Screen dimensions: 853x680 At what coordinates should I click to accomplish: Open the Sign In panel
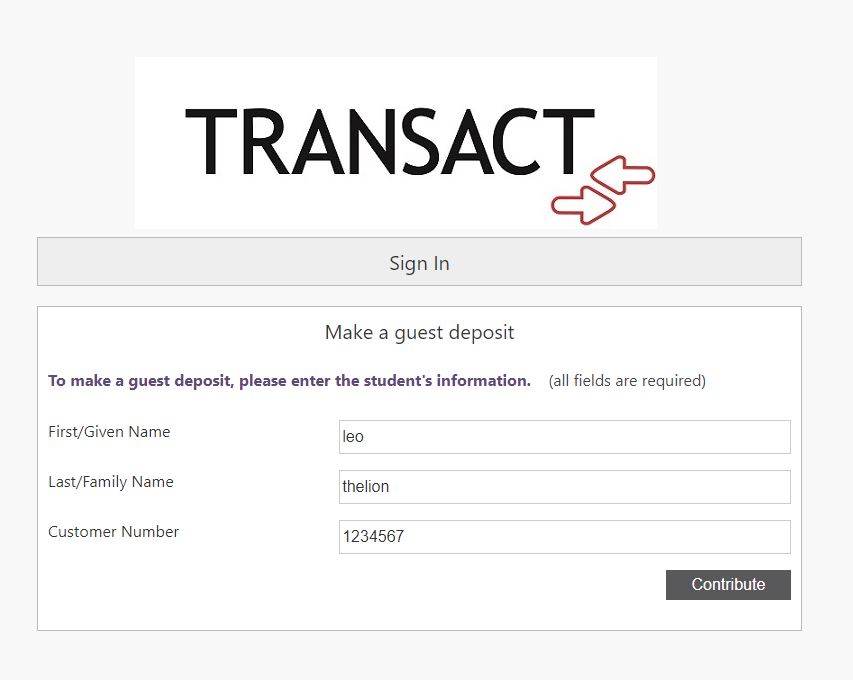point(419,262)
